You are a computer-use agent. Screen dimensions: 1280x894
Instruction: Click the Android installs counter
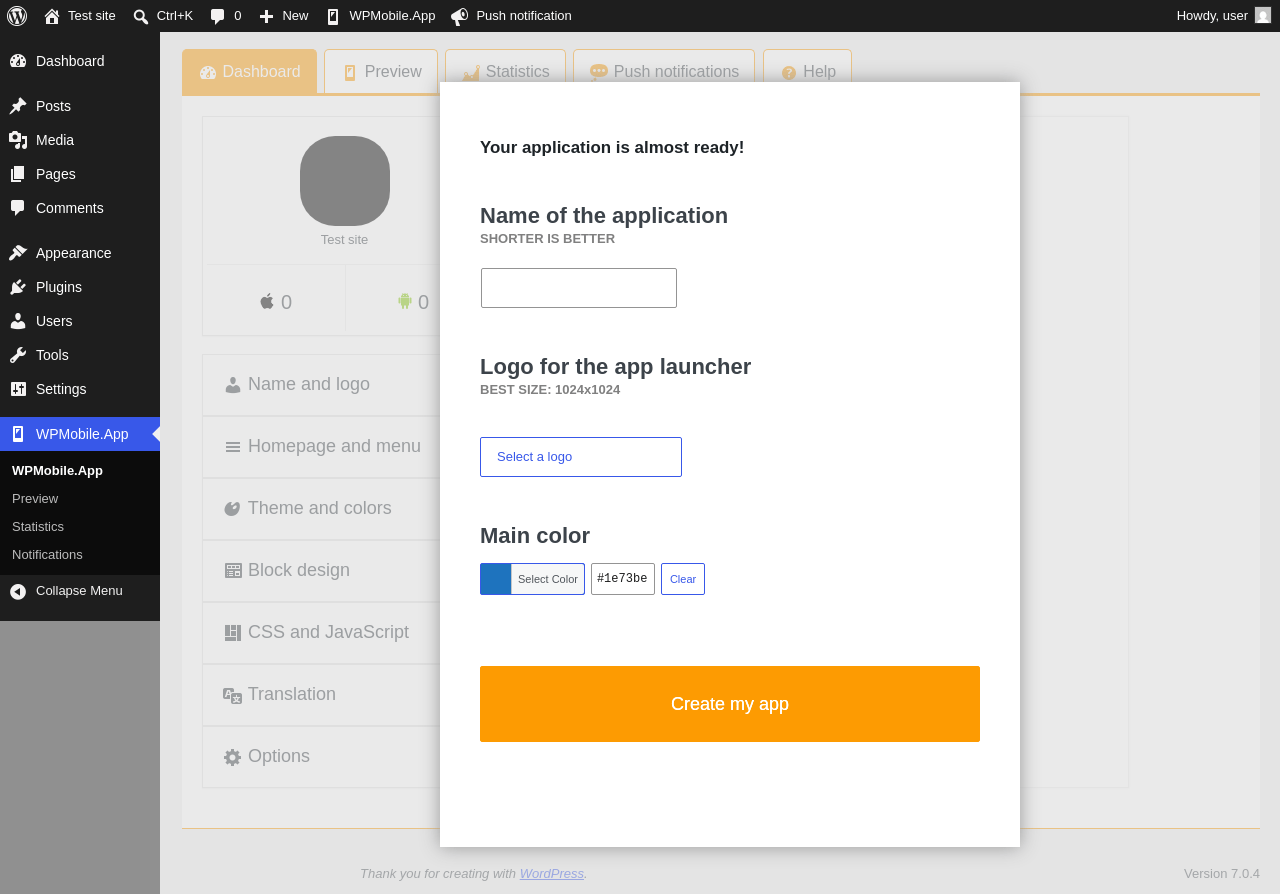tap(413, 302)
